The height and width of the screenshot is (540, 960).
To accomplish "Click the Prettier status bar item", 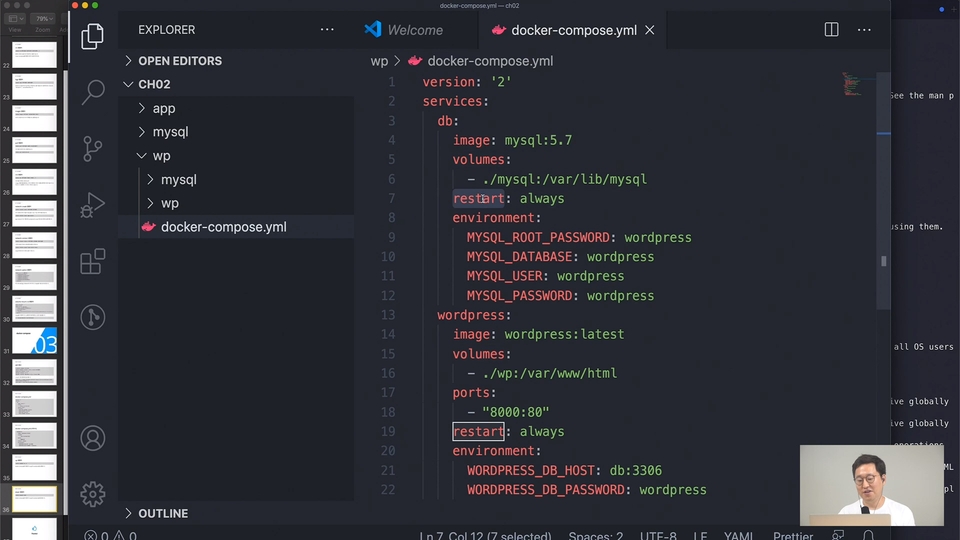I will [x=793, y=536].
